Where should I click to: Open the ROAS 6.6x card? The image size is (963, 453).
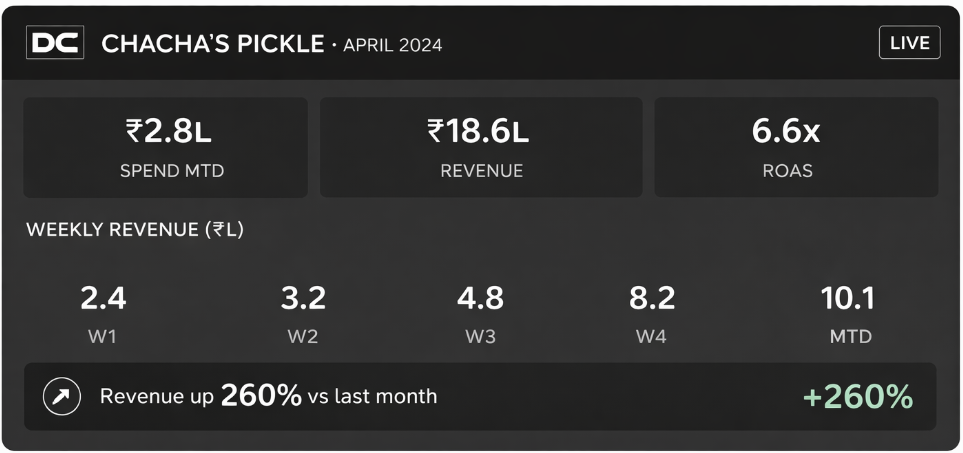coord(796,147)
